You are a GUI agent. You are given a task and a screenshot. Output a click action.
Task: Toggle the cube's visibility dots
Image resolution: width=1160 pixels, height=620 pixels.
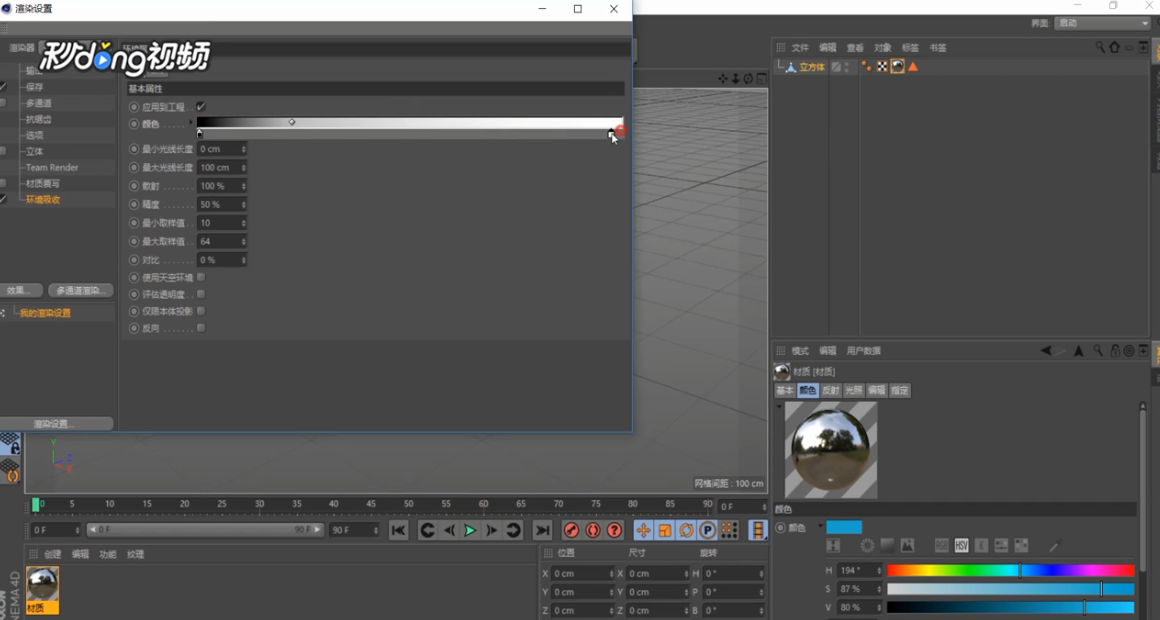847,67
